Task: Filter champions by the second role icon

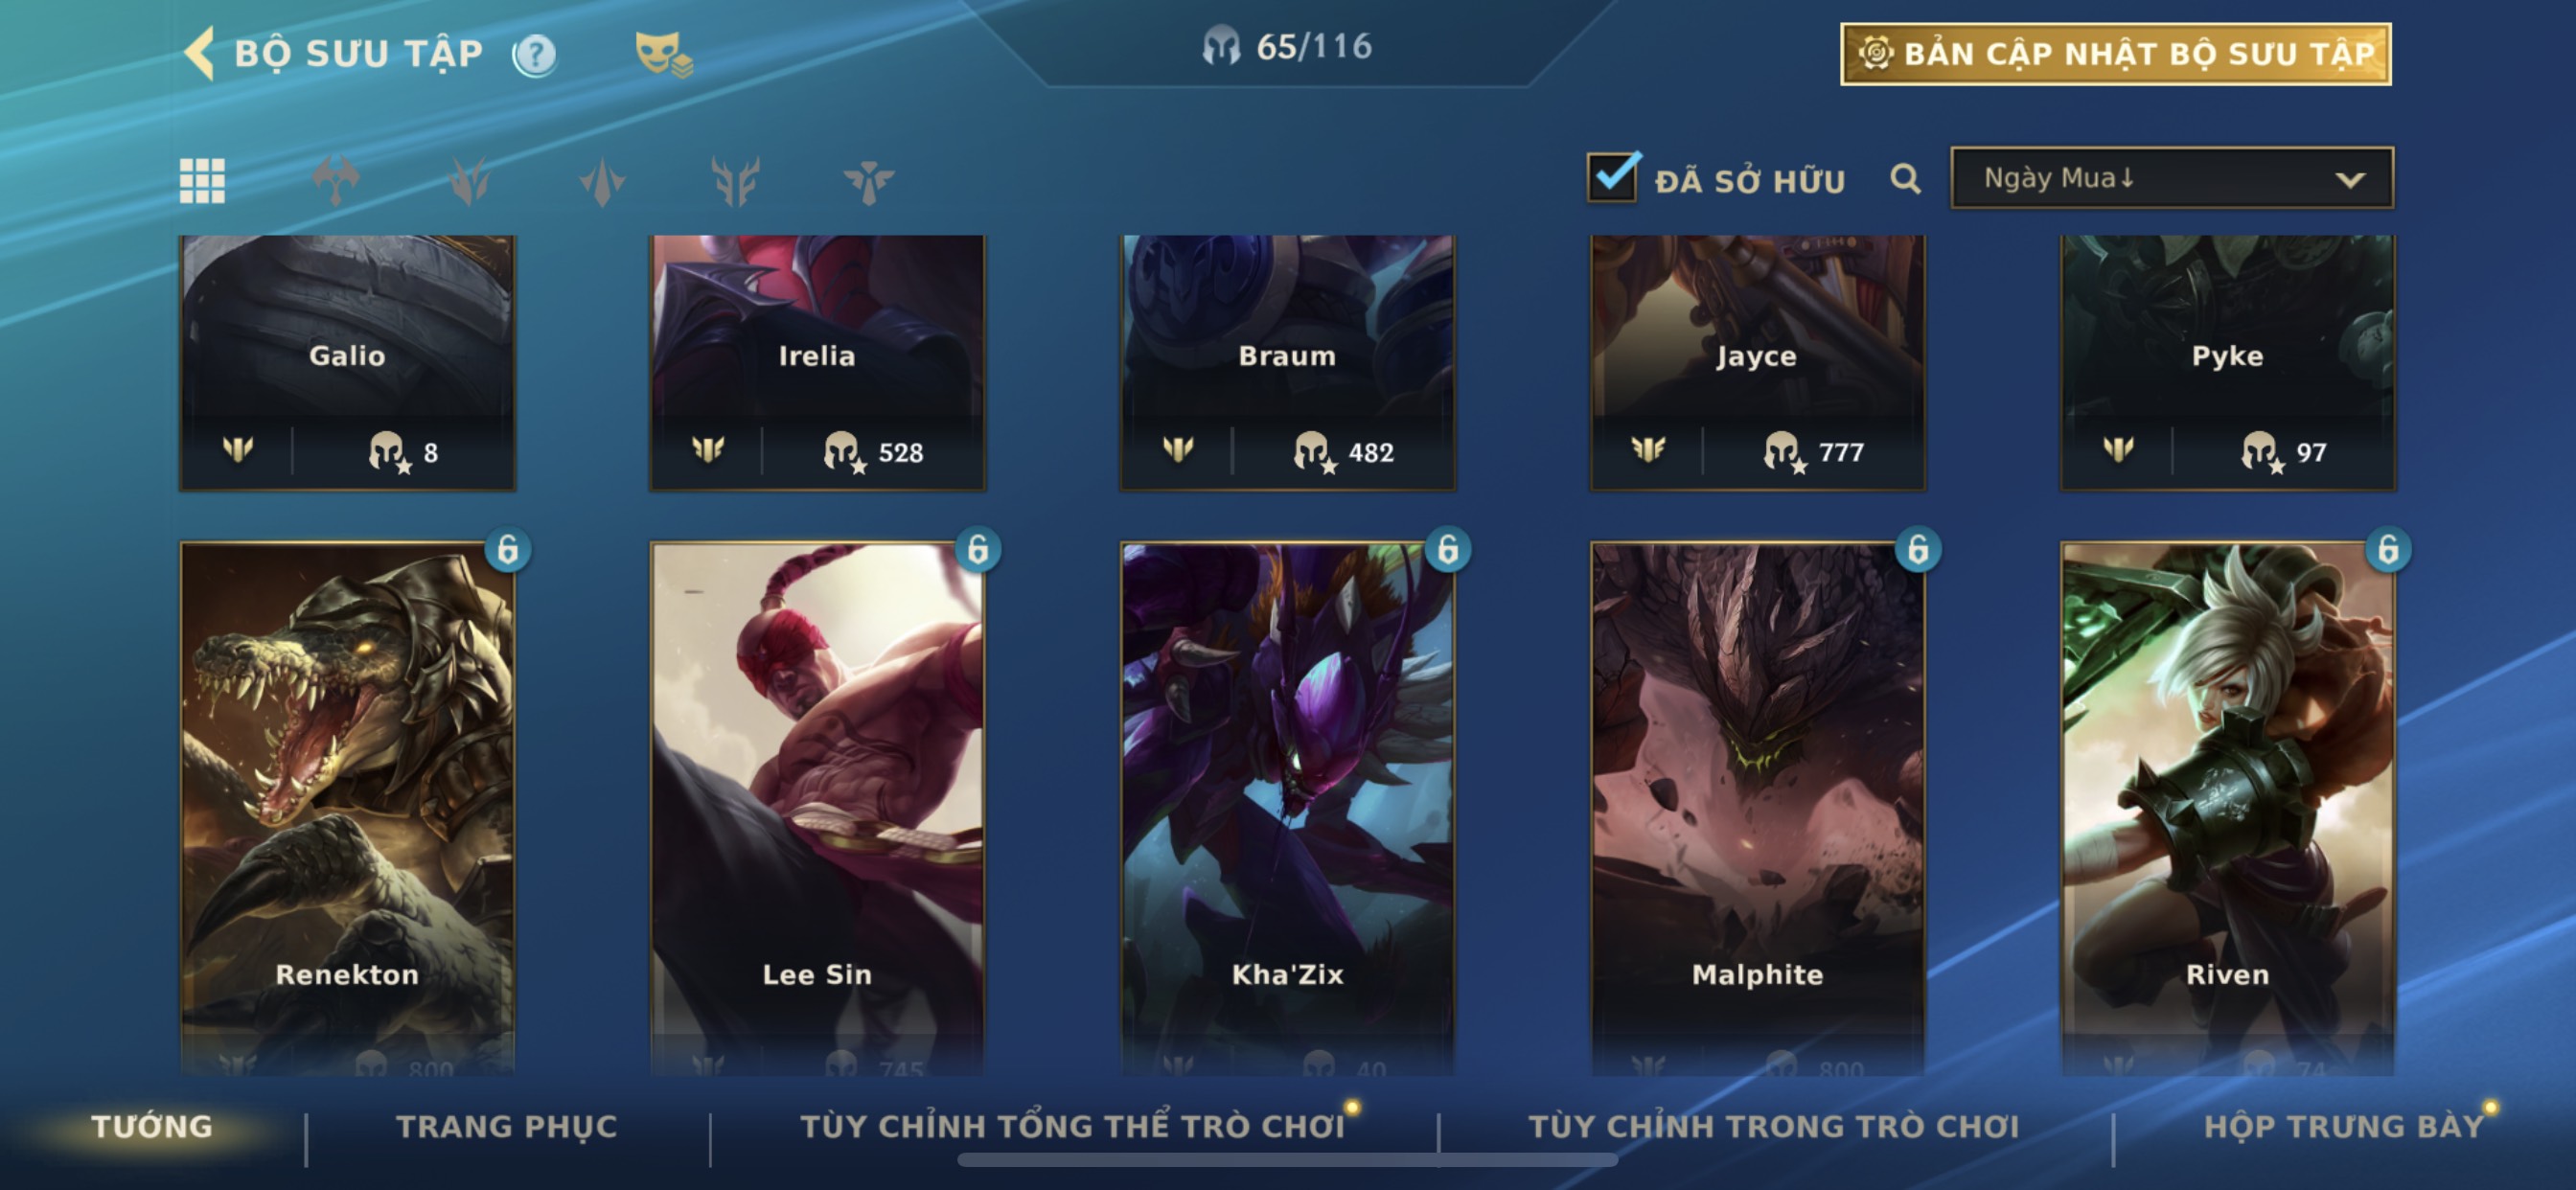Action: tap(469, 181)
